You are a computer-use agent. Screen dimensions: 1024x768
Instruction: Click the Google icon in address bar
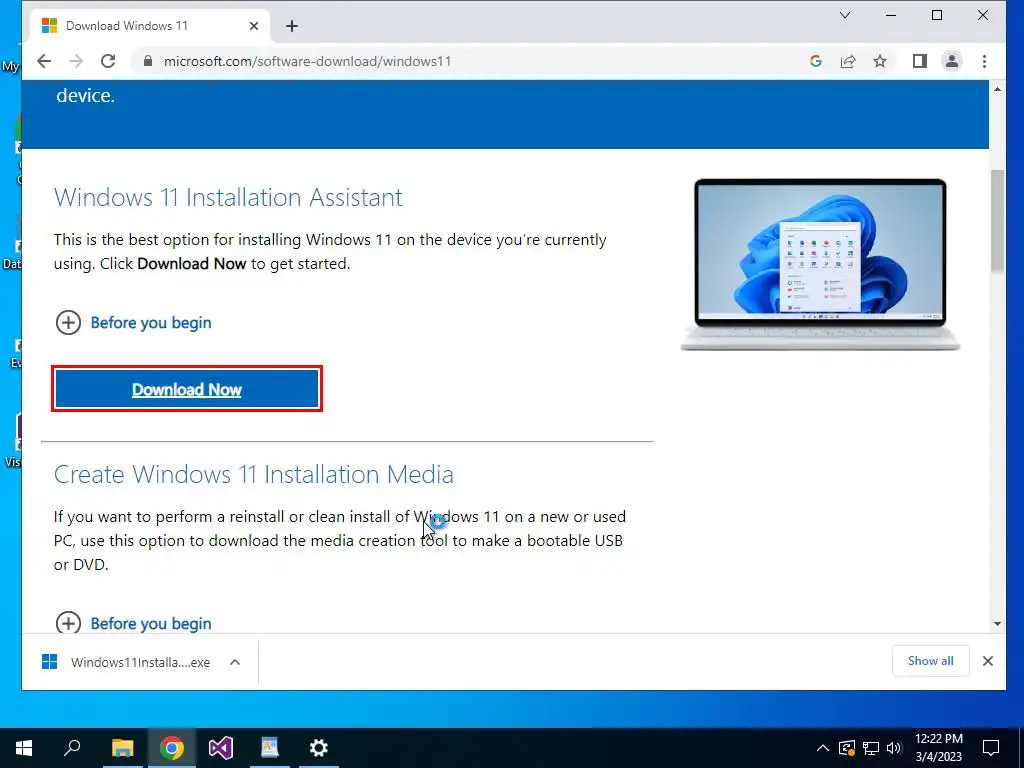[x=816, y=61]
